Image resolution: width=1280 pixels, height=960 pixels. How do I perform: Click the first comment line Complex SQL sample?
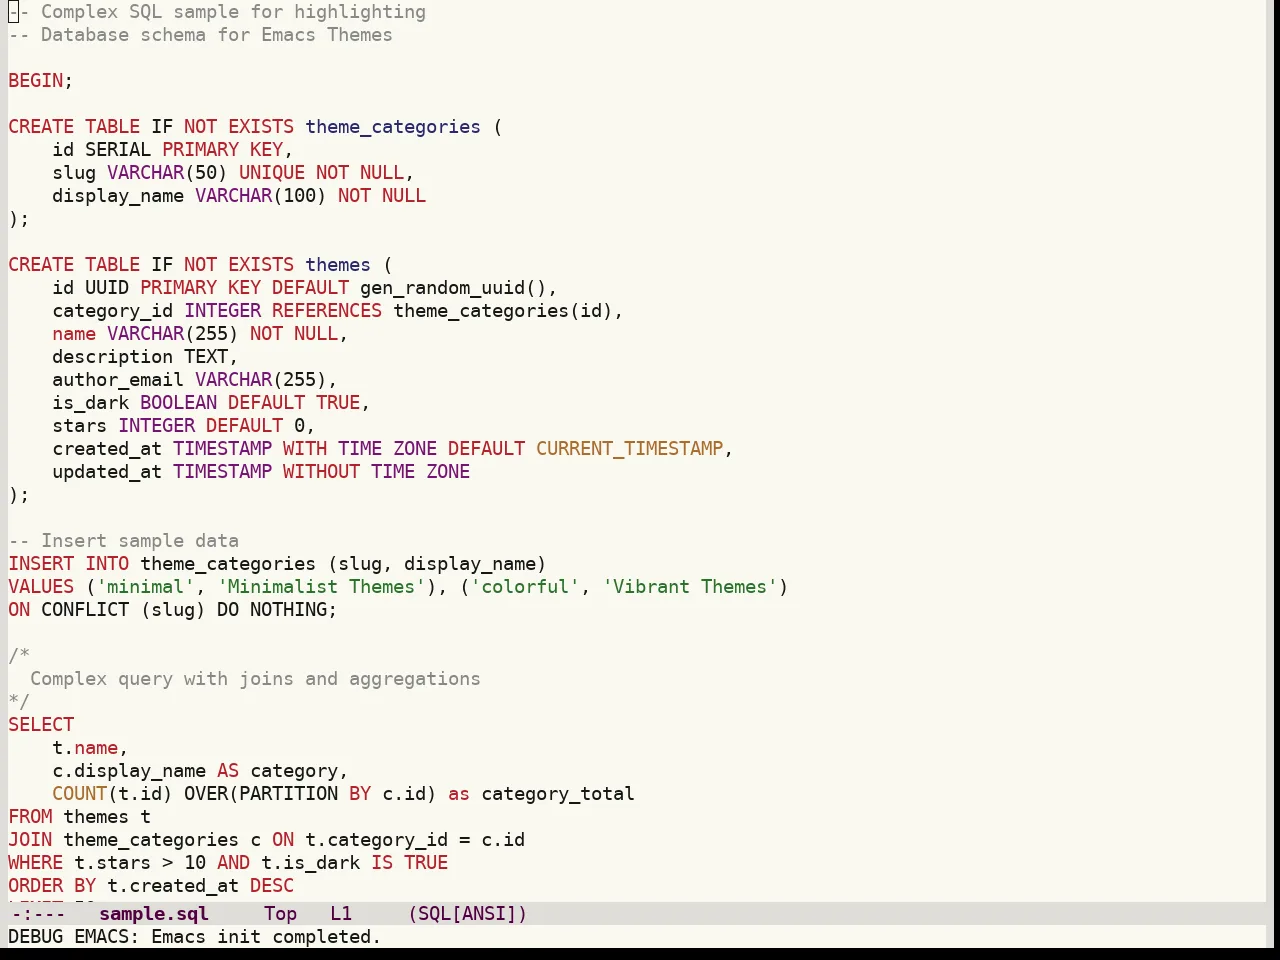click(217, 12)
